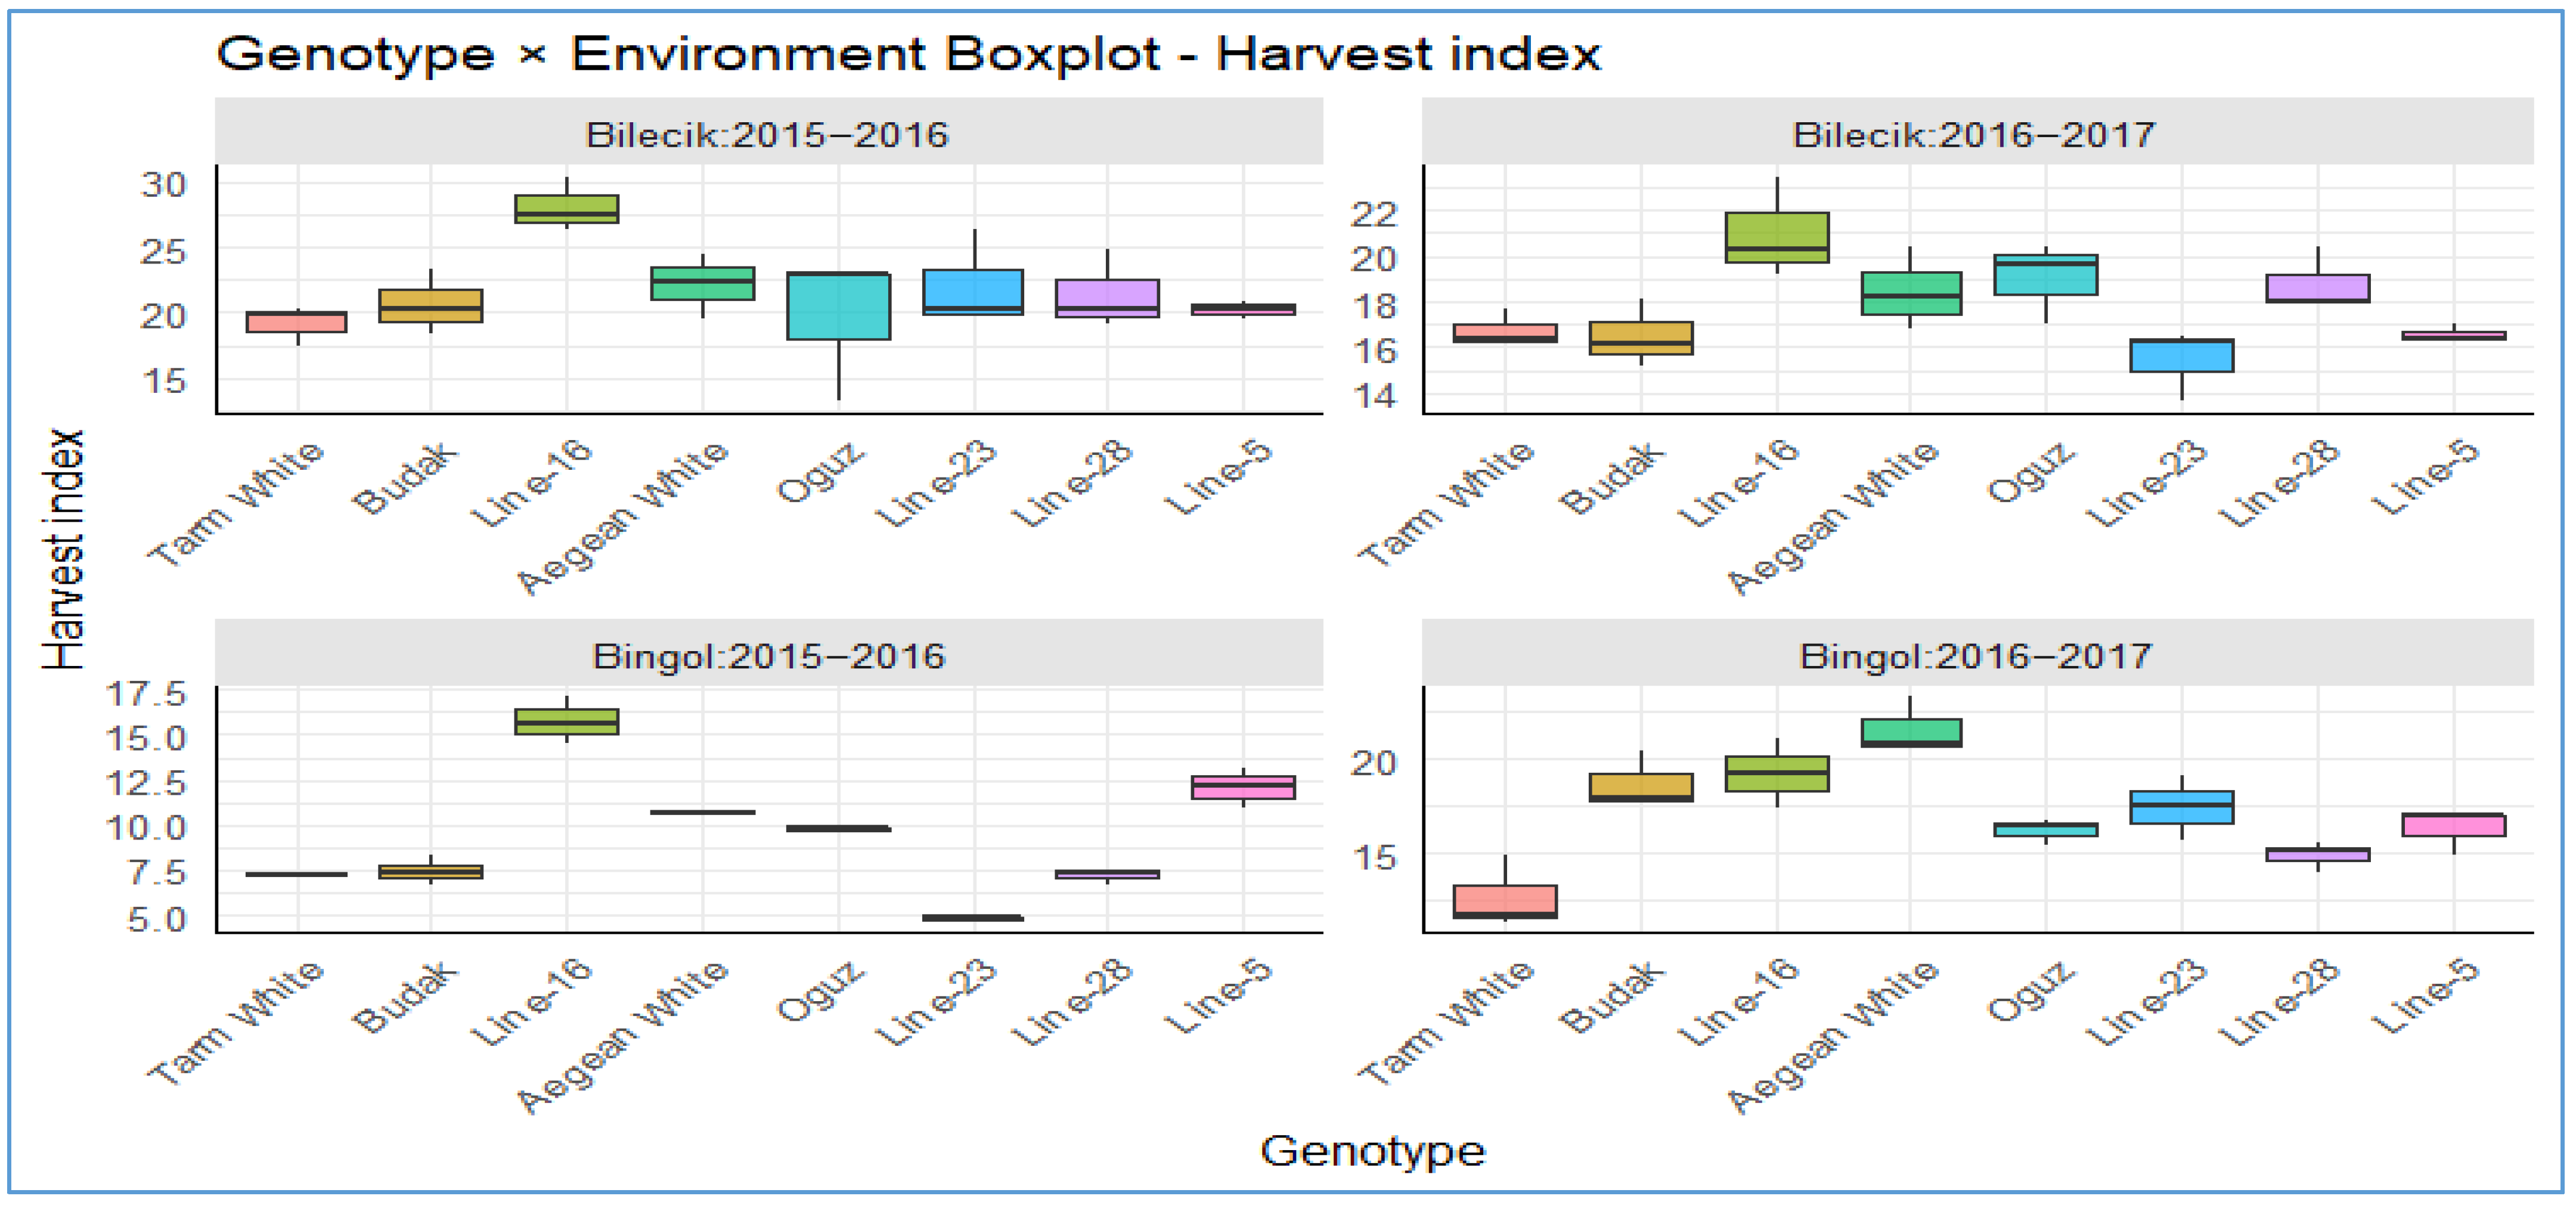Select the green Line-16 box in Bilecik:2015−2016

566,208
